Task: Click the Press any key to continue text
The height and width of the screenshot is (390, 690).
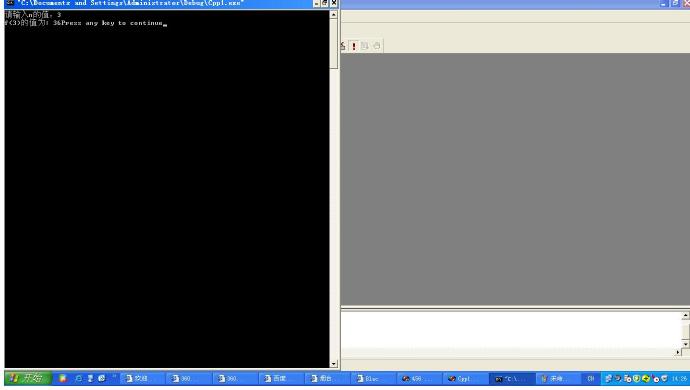Action: pyautogui.click(x=113, y=23)
